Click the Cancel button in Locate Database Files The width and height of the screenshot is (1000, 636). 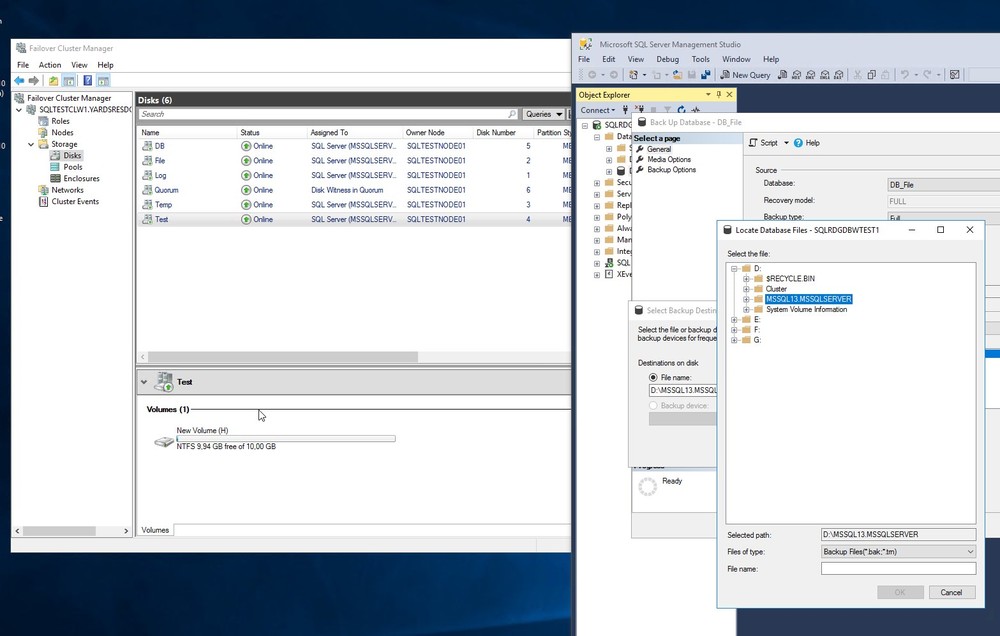coord(951,592)
